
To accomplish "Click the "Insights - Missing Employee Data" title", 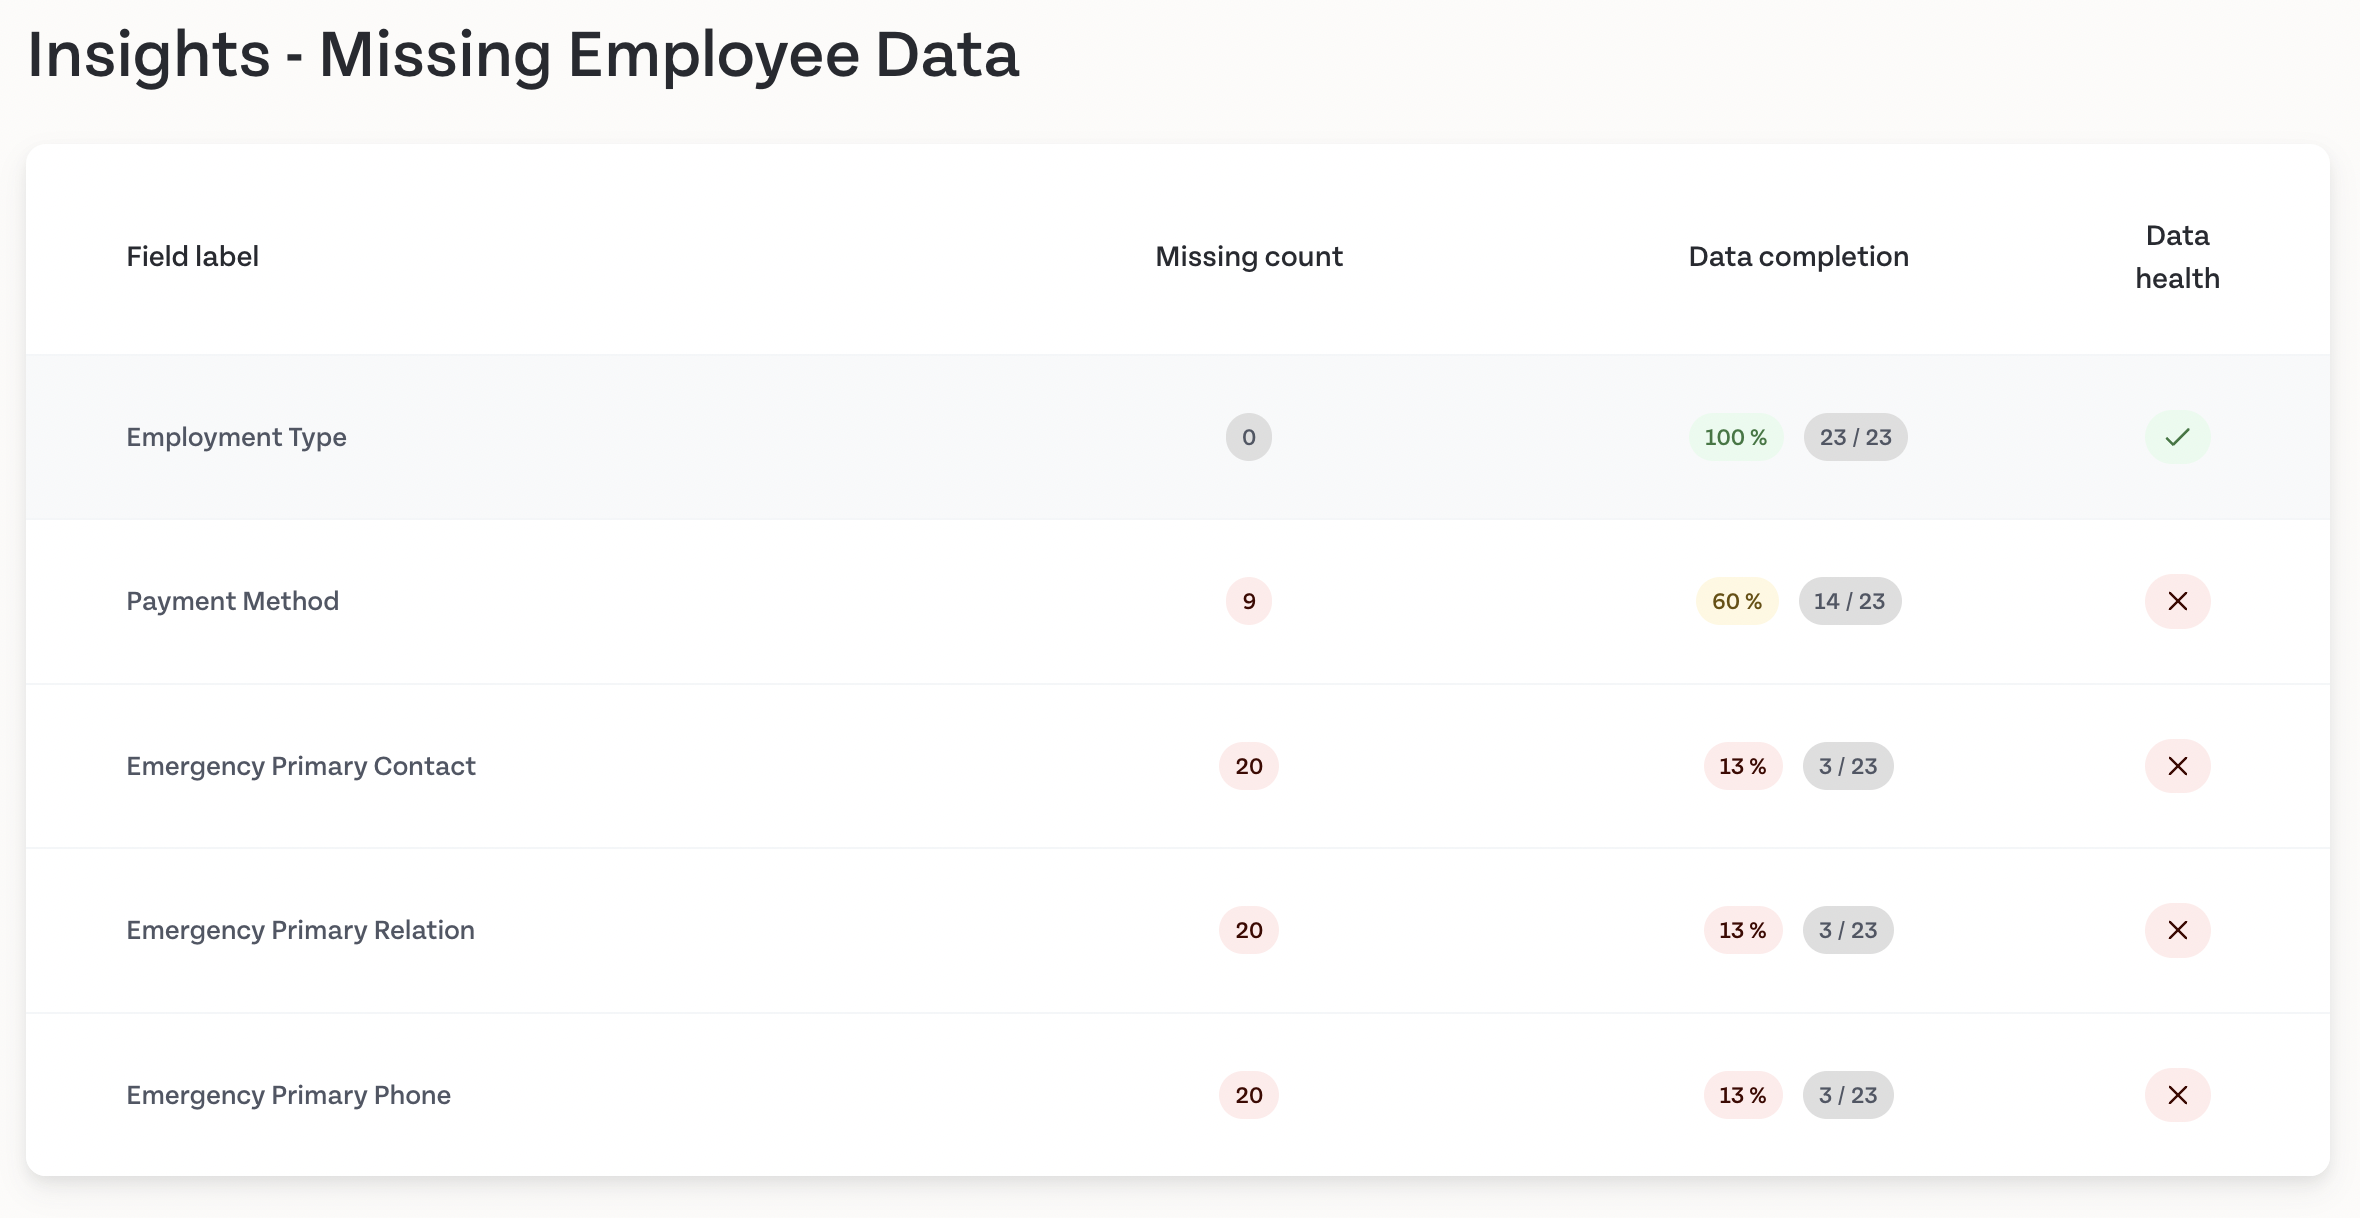I will point(523,55).
